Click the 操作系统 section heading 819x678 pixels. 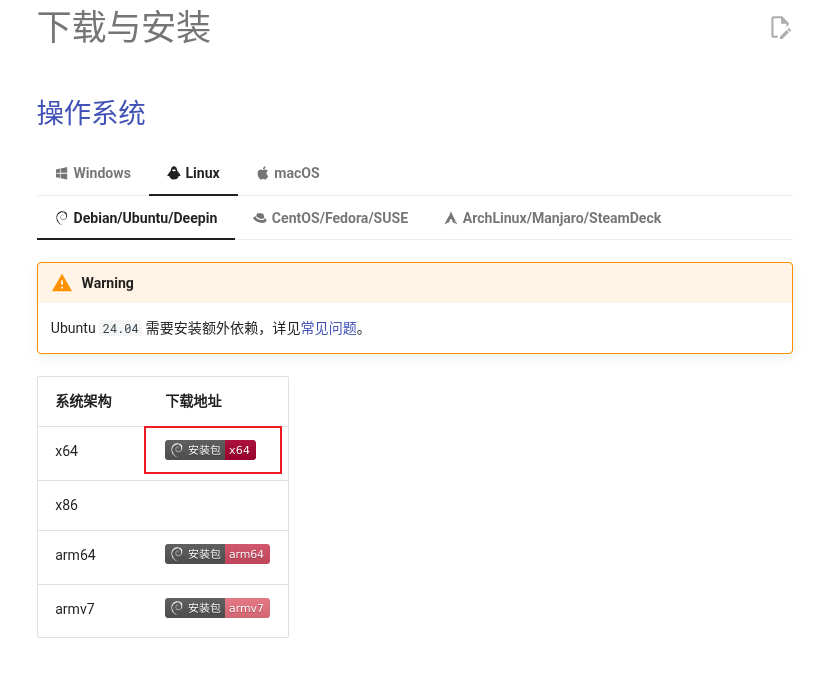tap(91, 113)
